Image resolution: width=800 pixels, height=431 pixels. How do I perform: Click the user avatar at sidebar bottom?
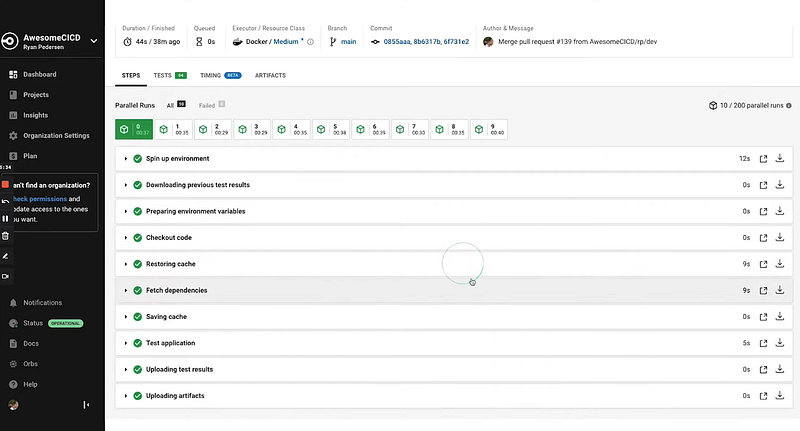pyautogui.click(x=13, y=405)
